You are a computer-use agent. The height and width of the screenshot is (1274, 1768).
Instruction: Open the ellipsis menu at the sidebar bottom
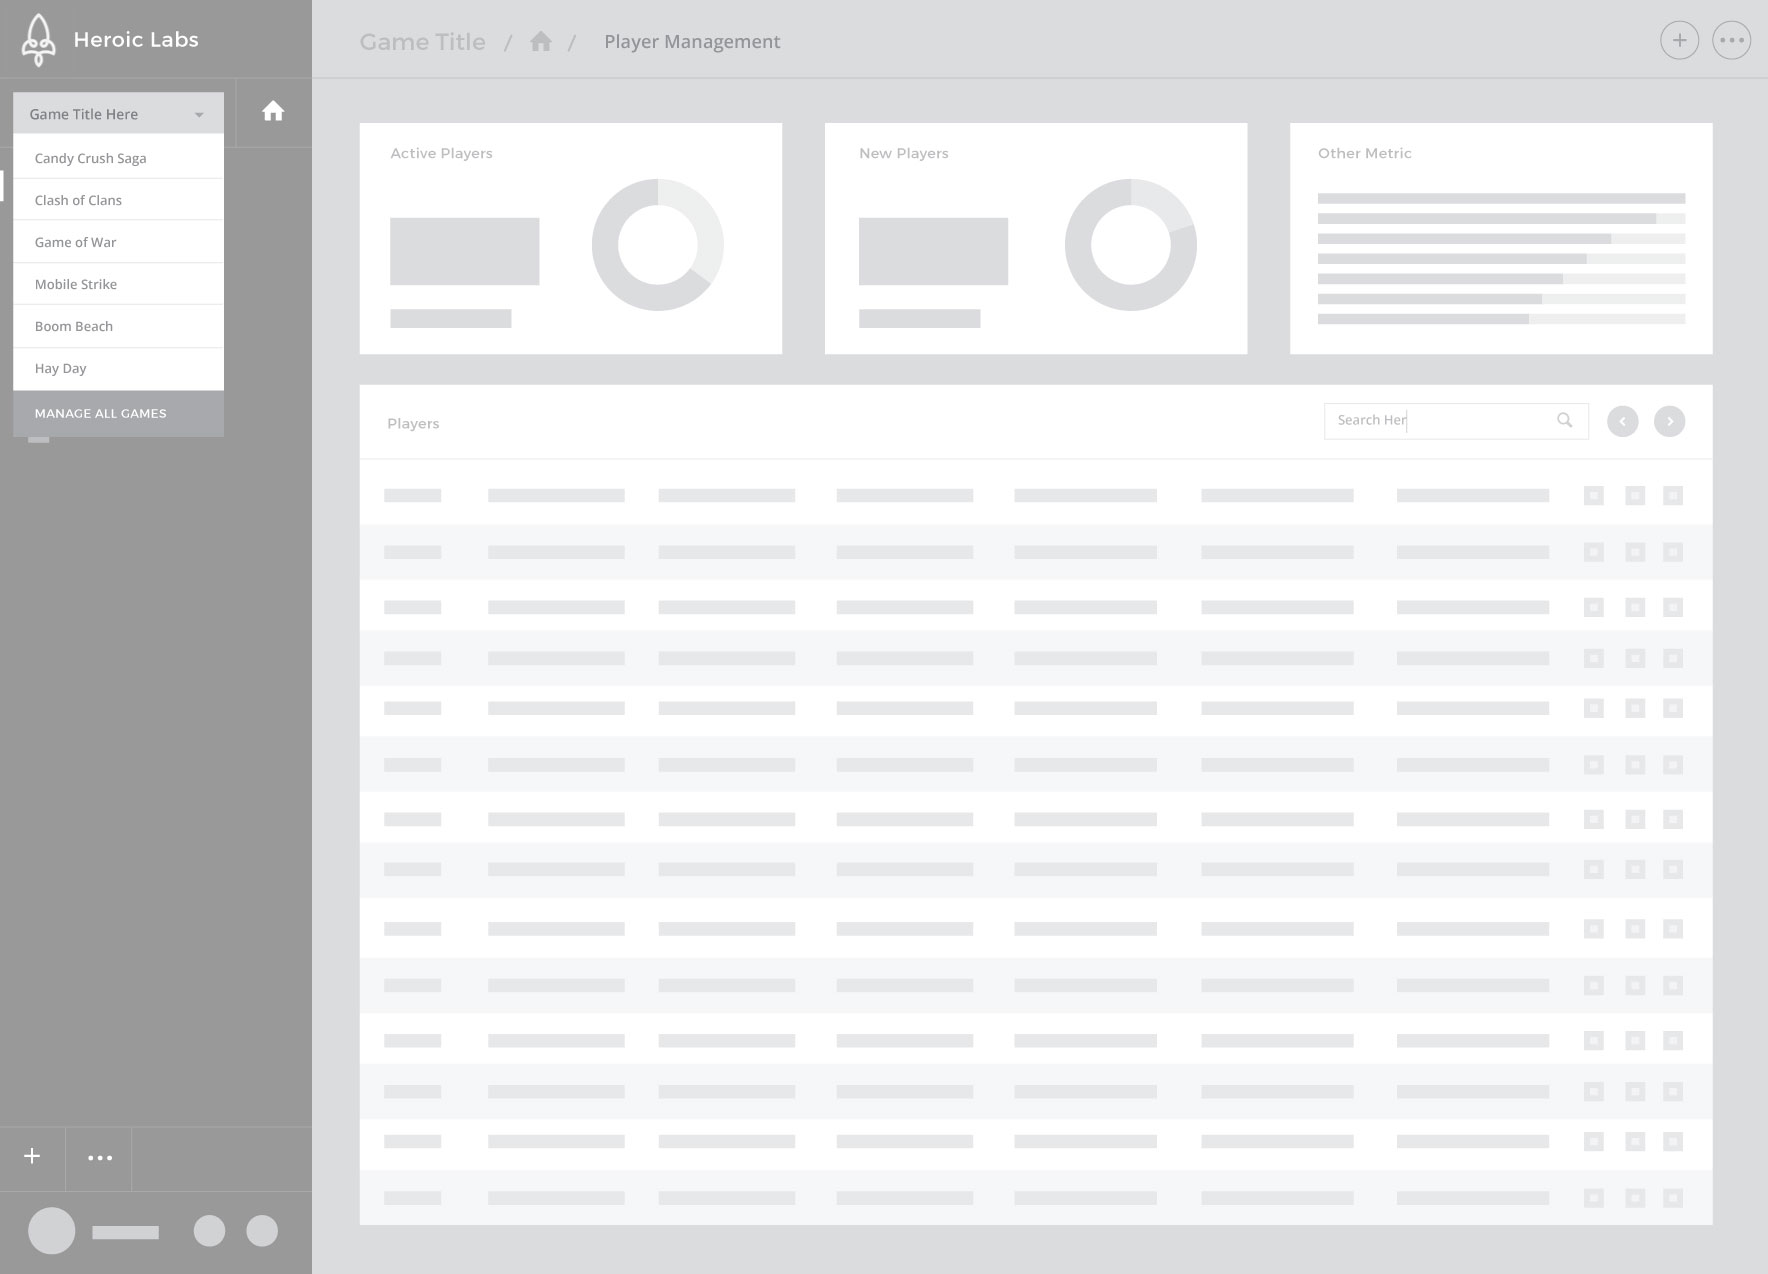click(x=99, y=1158)
